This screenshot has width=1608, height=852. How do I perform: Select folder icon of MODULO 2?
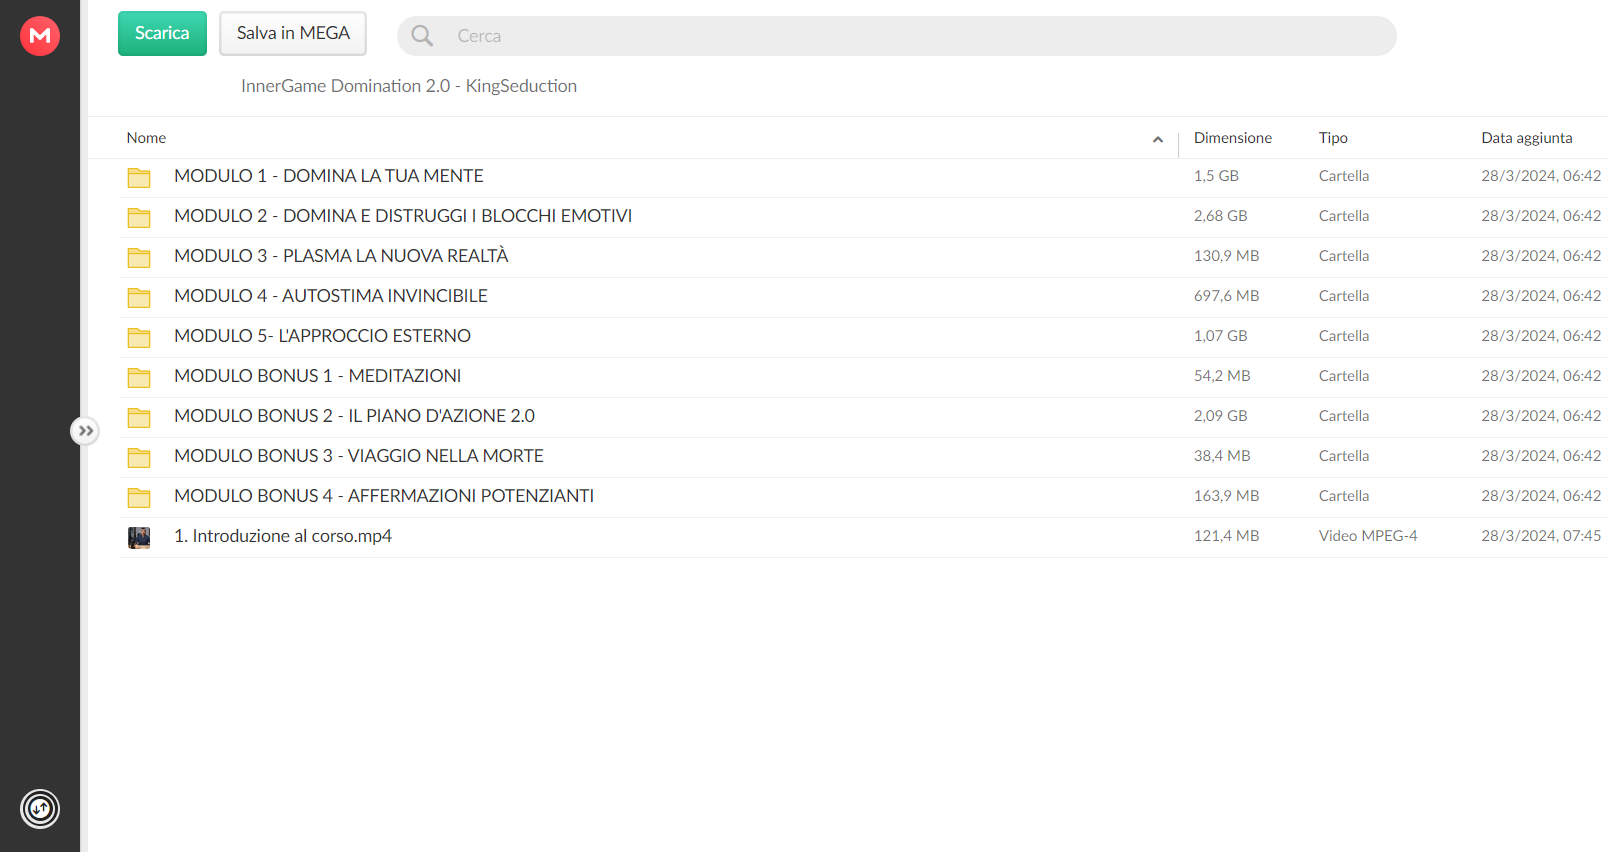coord(139,218)
